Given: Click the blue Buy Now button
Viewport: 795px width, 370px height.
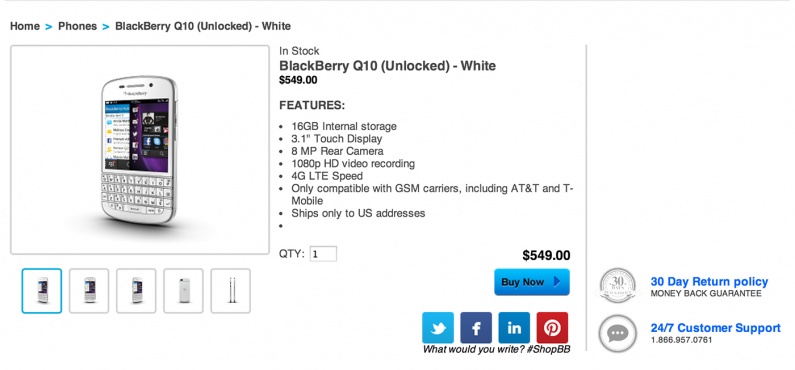Looking at the screenshot, I should click(x=532, y=282).
